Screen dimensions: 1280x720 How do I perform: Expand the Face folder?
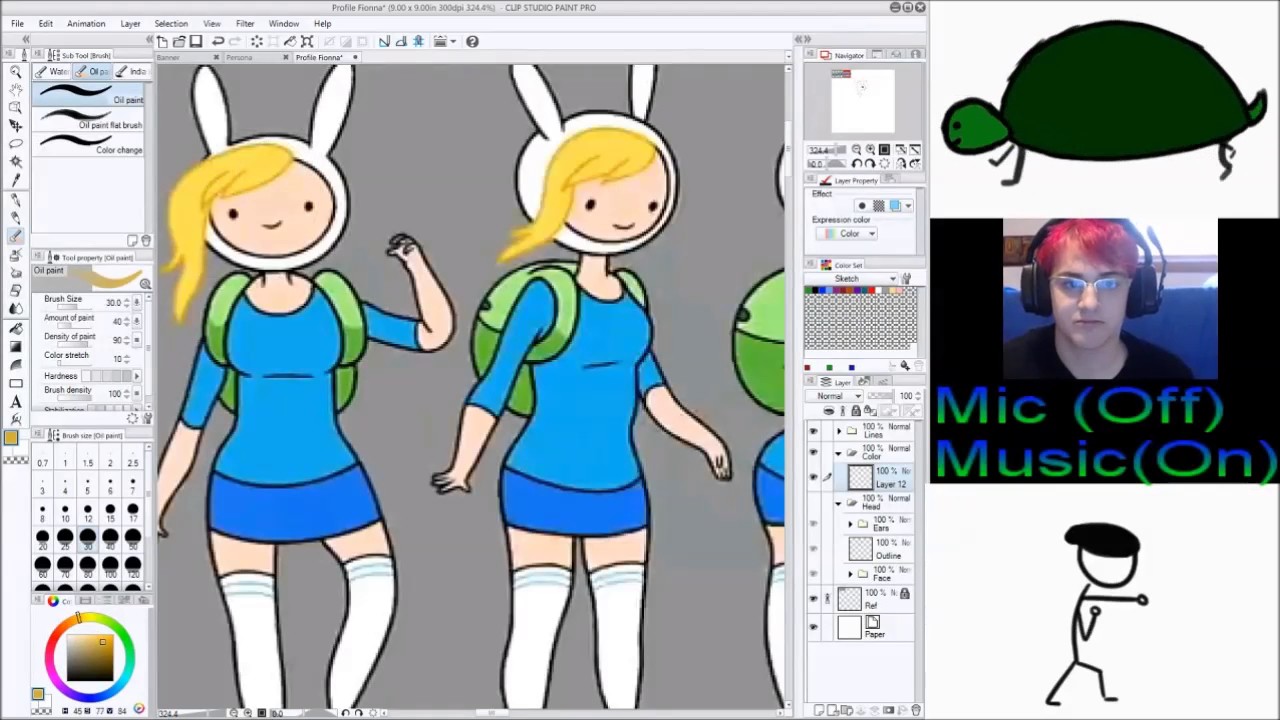point(851,574)
